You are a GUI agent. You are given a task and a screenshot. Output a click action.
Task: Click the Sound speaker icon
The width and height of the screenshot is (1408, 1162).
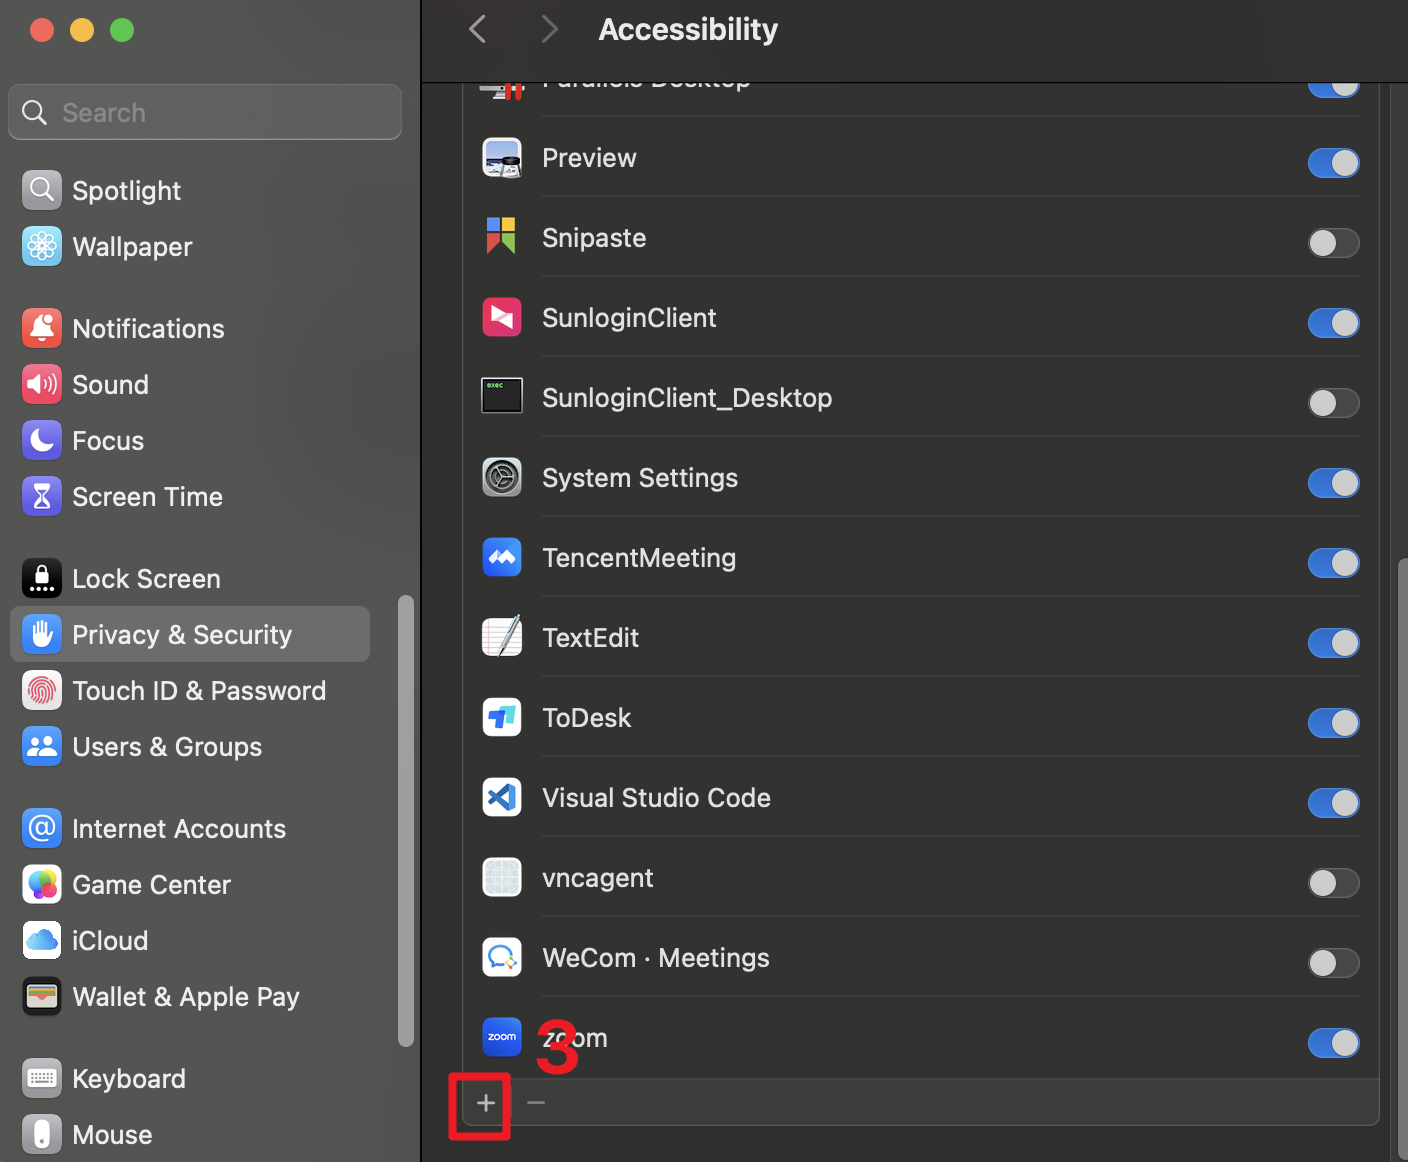[x=42, y=384]
